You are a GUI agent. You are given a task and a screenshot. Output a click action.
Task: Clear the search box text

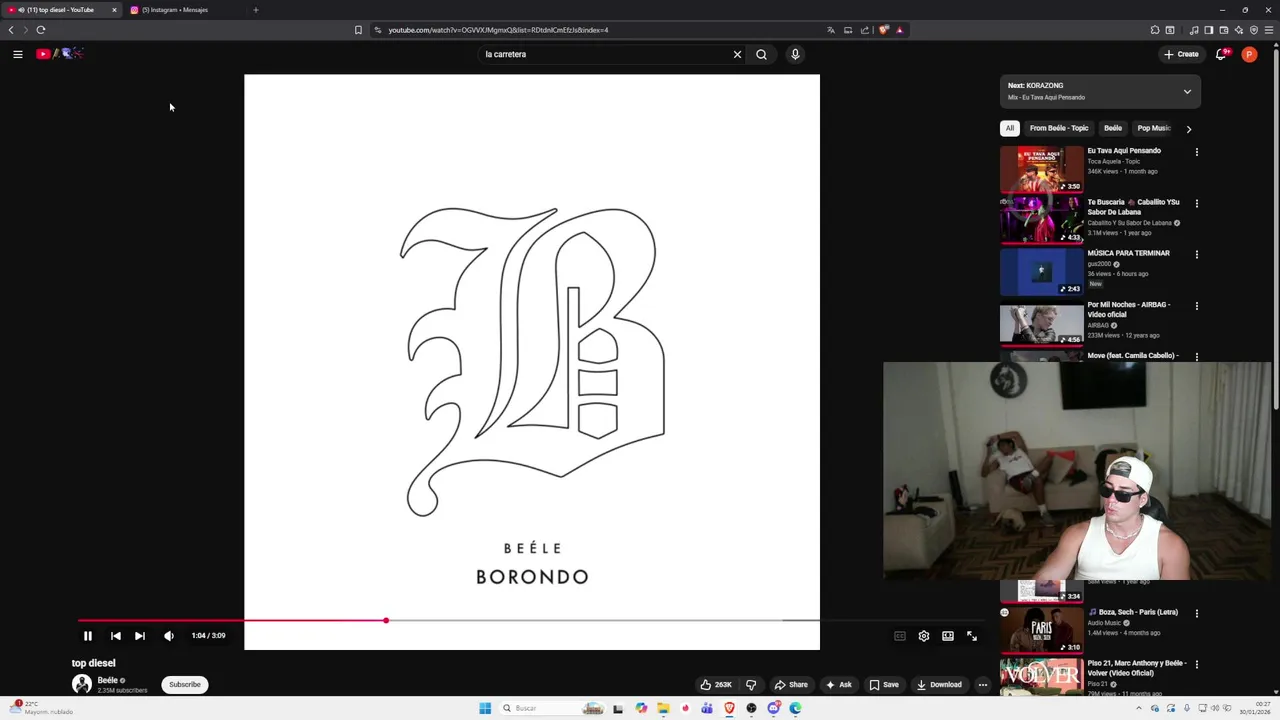pyautogui.click(x=737, y=54)
